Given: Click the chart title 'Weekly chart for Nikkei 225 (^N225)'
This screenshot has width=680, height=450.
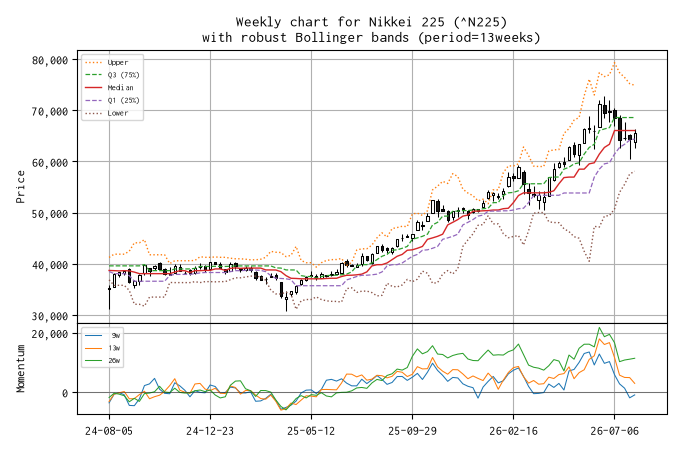Looking at the screenshot, I should point(371,22).
